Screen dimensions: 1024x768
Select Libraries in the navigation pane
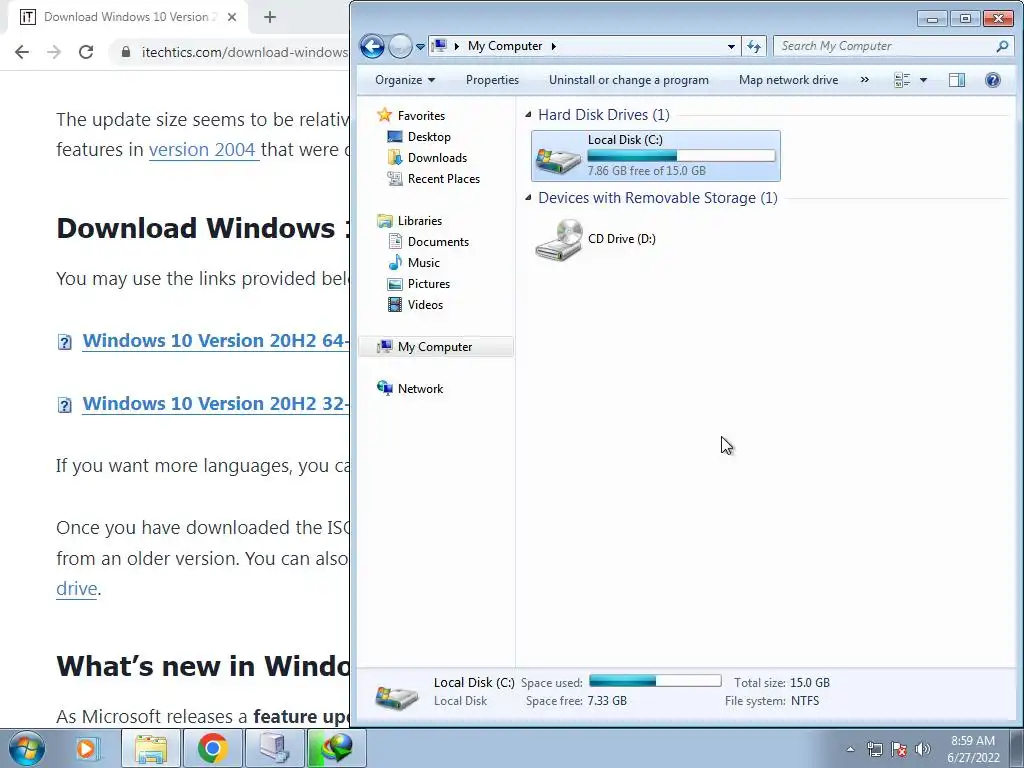tap(419, 221)
